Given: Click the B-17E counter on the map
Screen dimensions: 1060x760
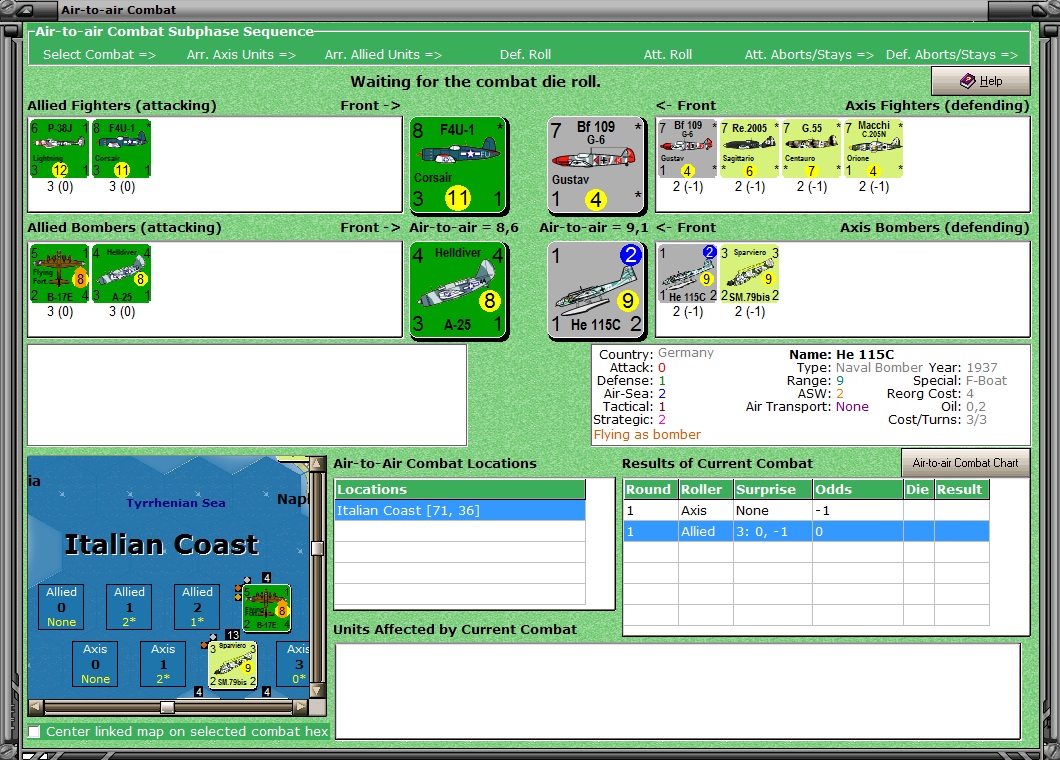Looking at the screenshot, I should click(x=267, y=609).
